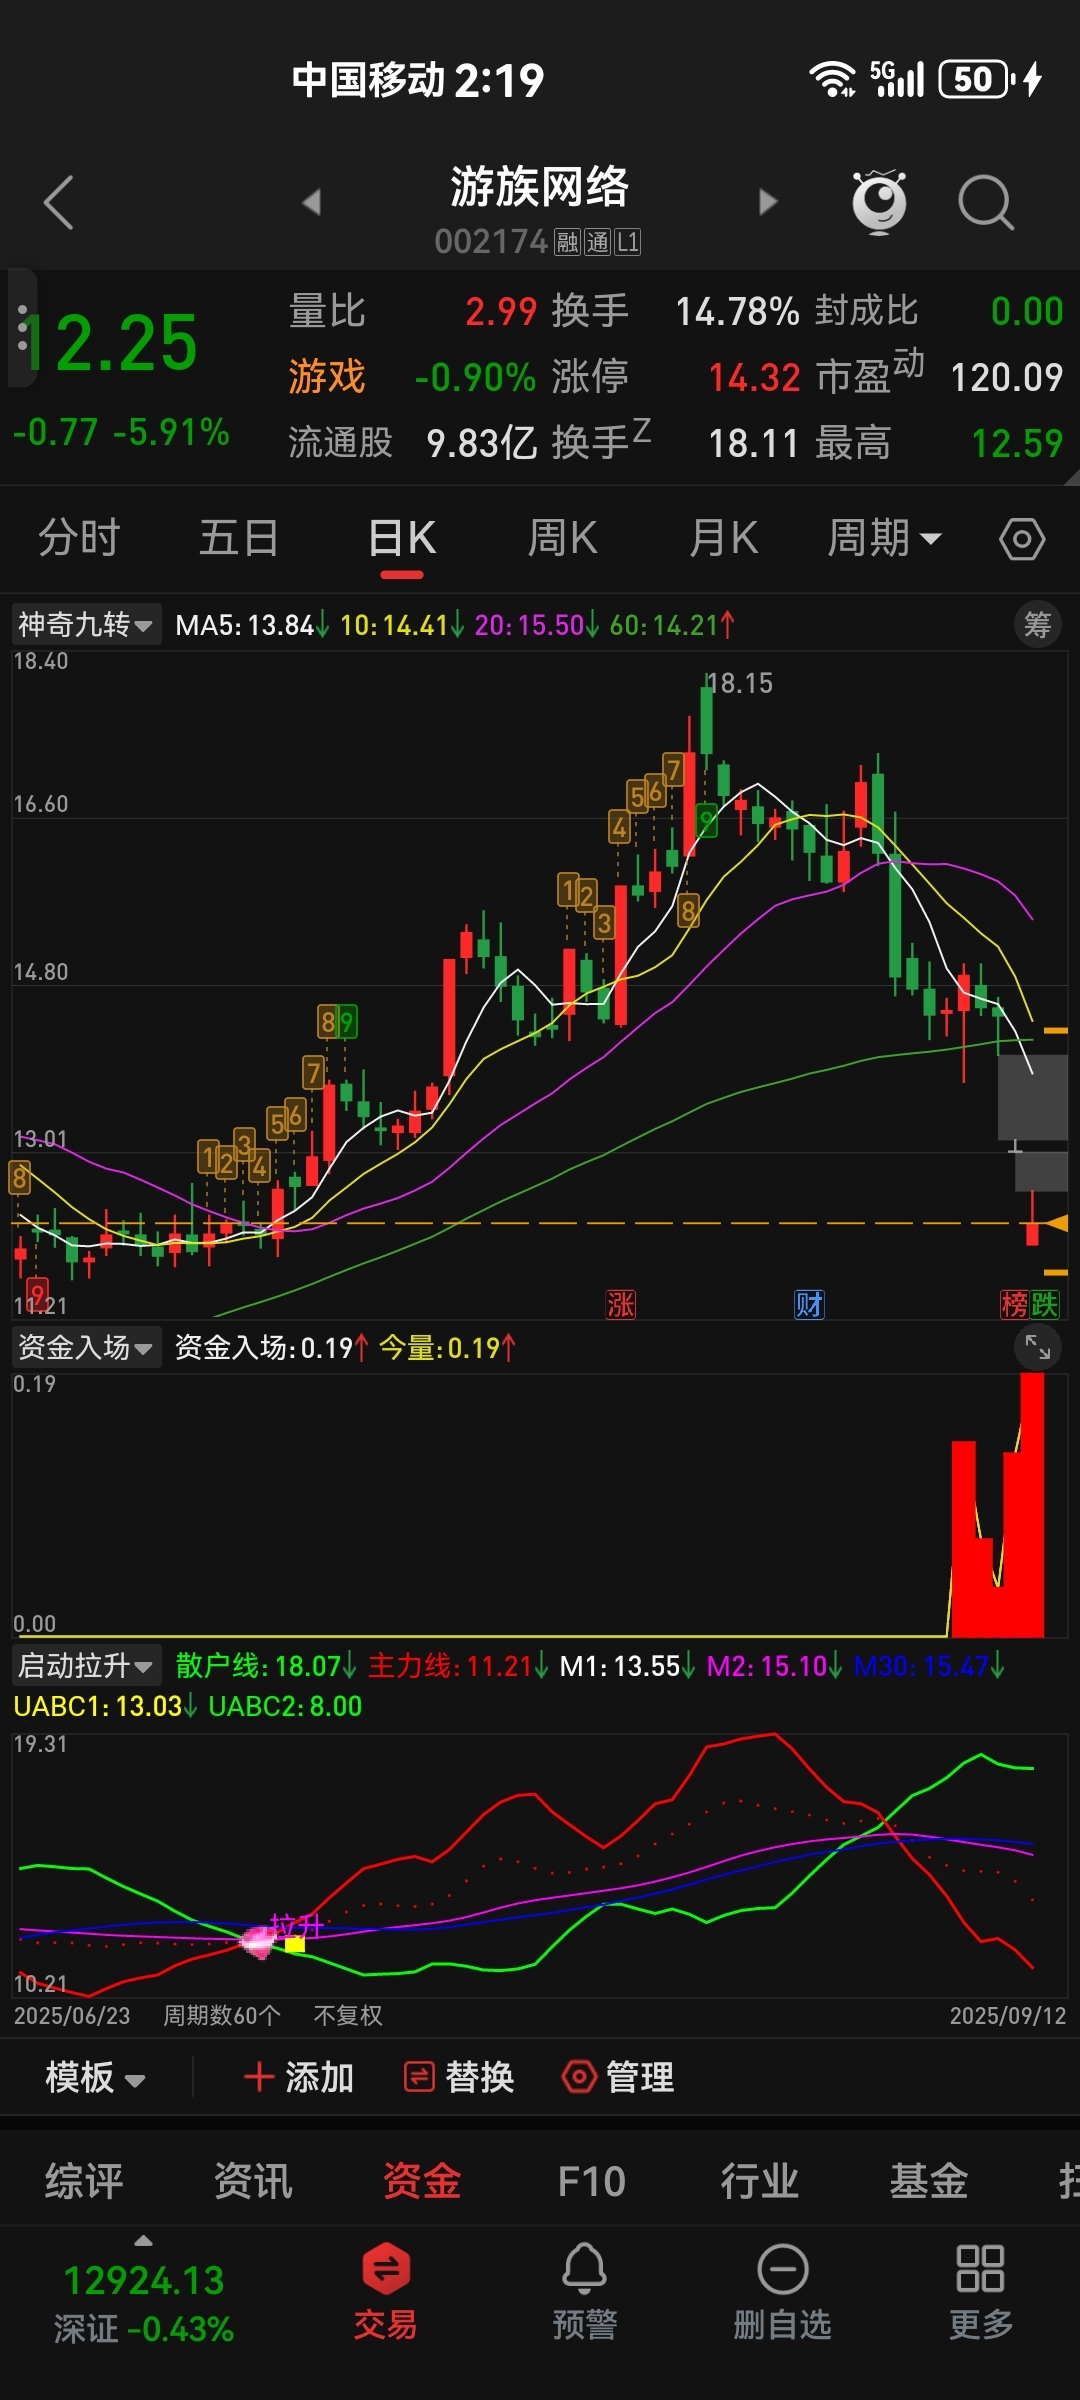The width and height of the screenshot is (1080, 2400).
Task: Tap 融 margin badge under stock code
Action: [568, 242]
